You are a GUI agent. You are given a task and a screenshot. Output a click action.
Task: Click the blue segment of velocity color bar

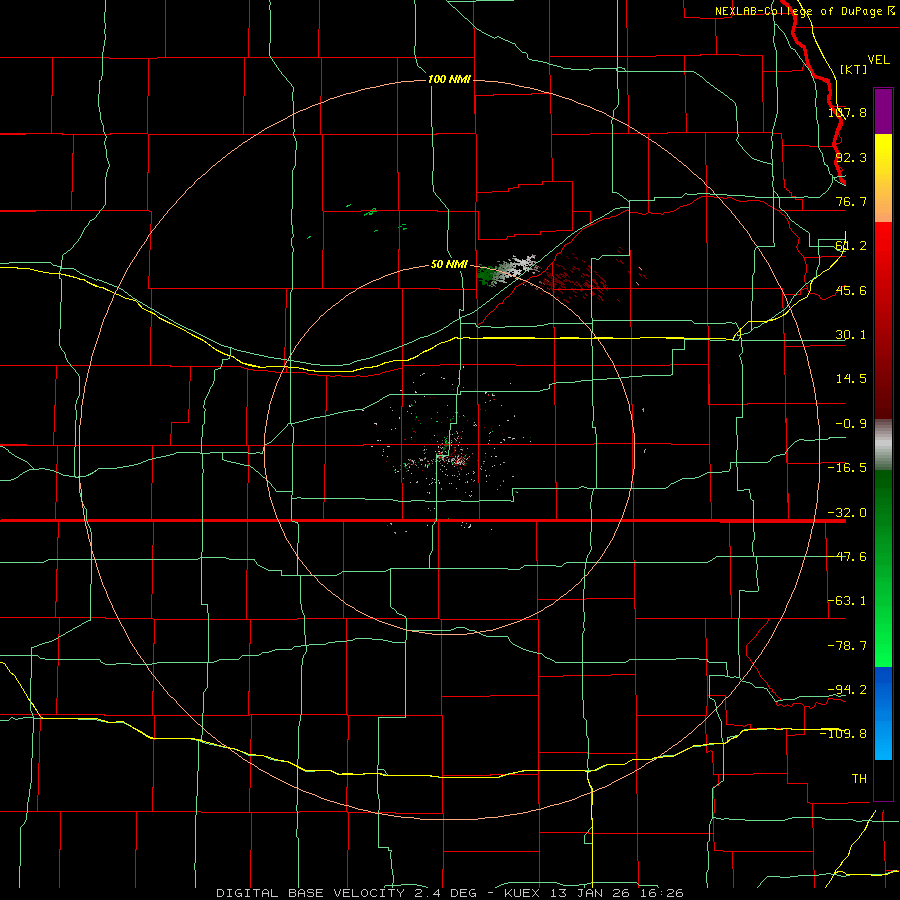tap(883, 713)
